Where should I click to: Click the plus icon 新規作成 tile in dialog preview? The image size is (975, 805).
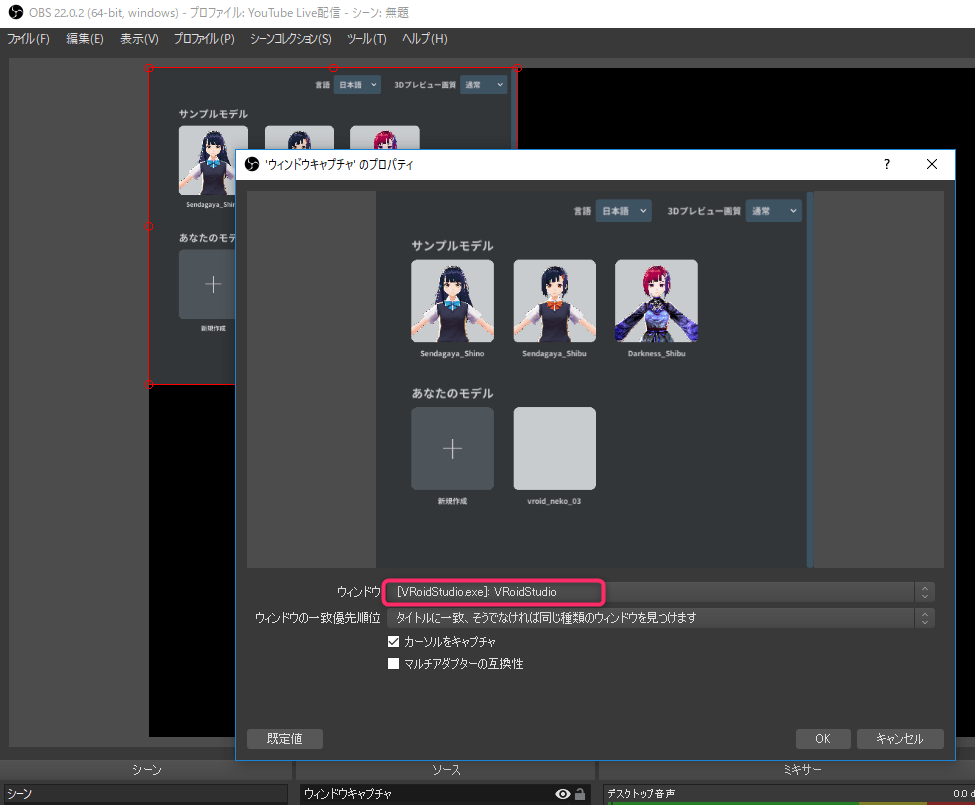[x=452, y=448]
